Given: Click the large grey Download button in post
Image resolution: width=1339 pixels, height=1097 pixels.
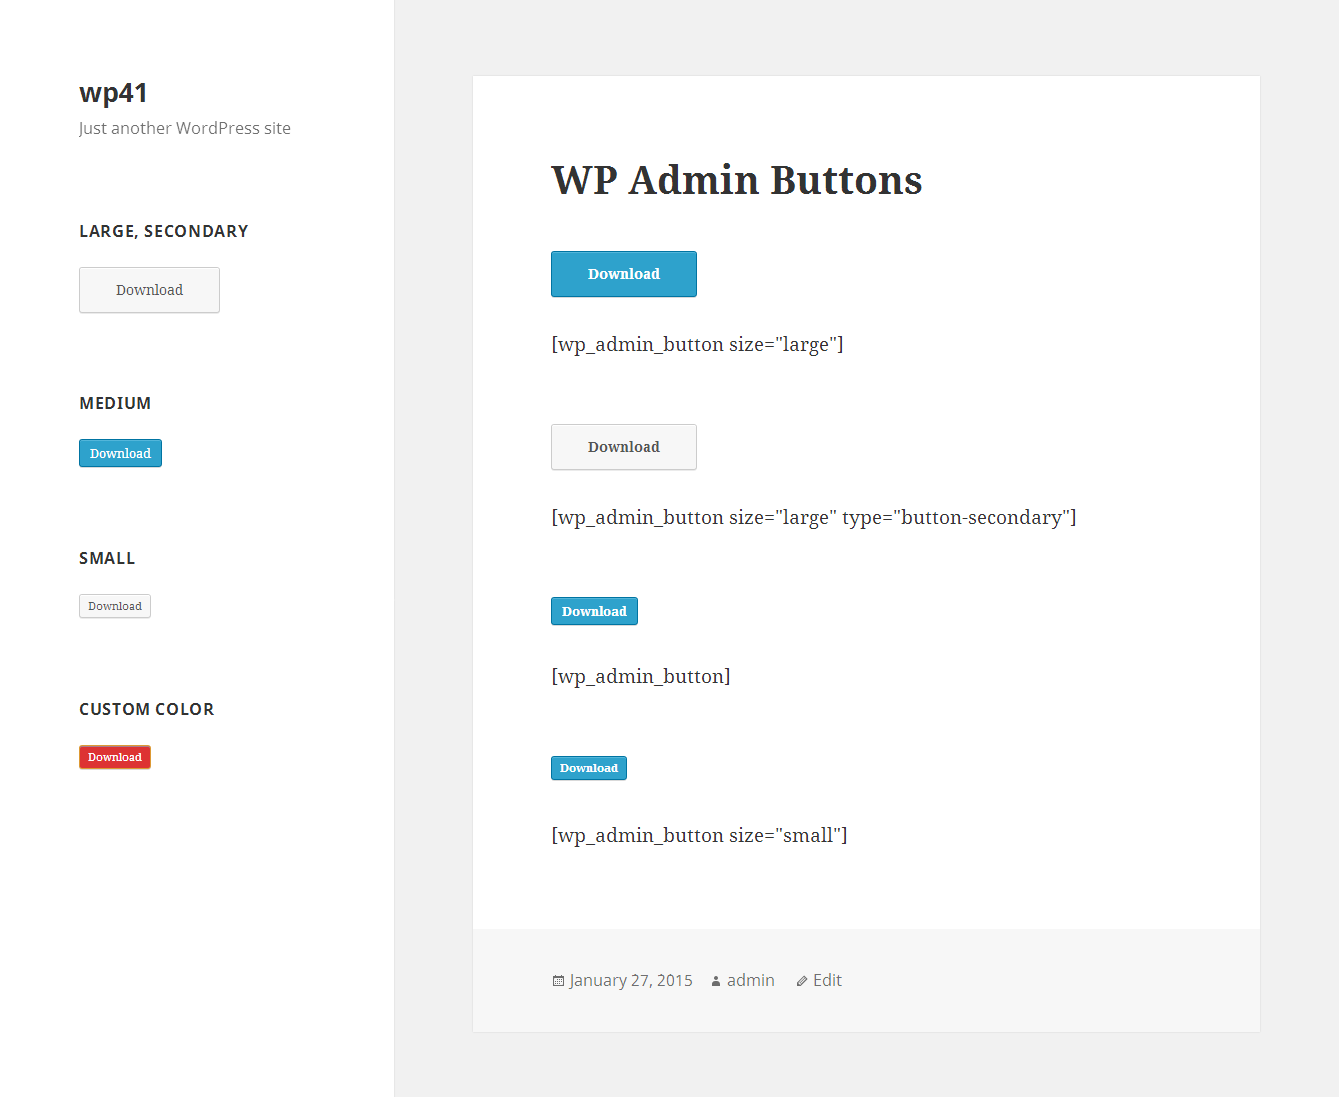Looking at the screenshot, I should coord(624,447).
